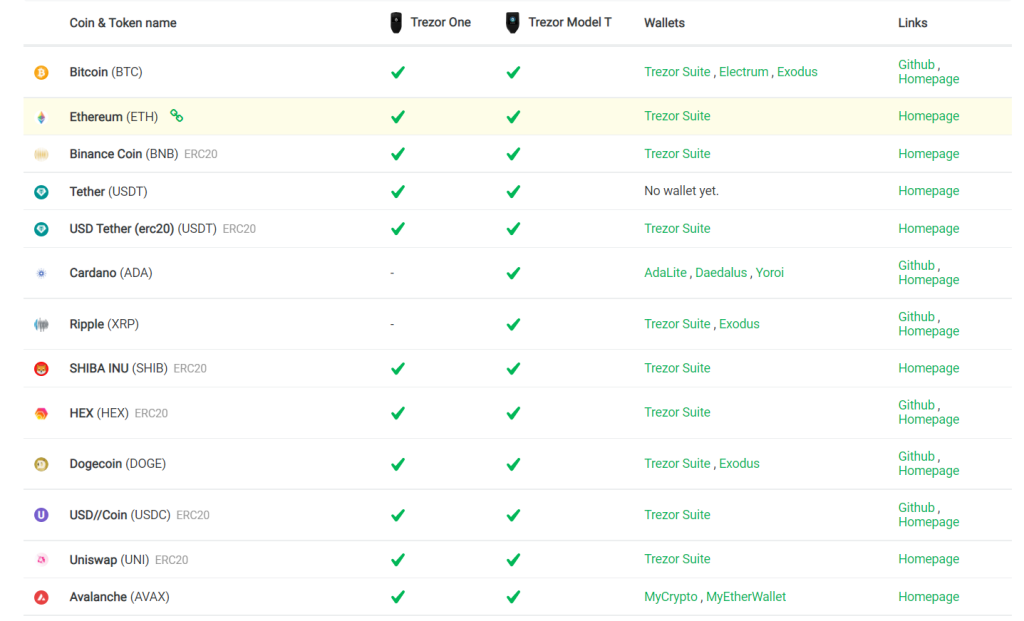Open Trezor Suite link for SHIBA INU
Screen dimensions: 1024x621
(677, 368)
